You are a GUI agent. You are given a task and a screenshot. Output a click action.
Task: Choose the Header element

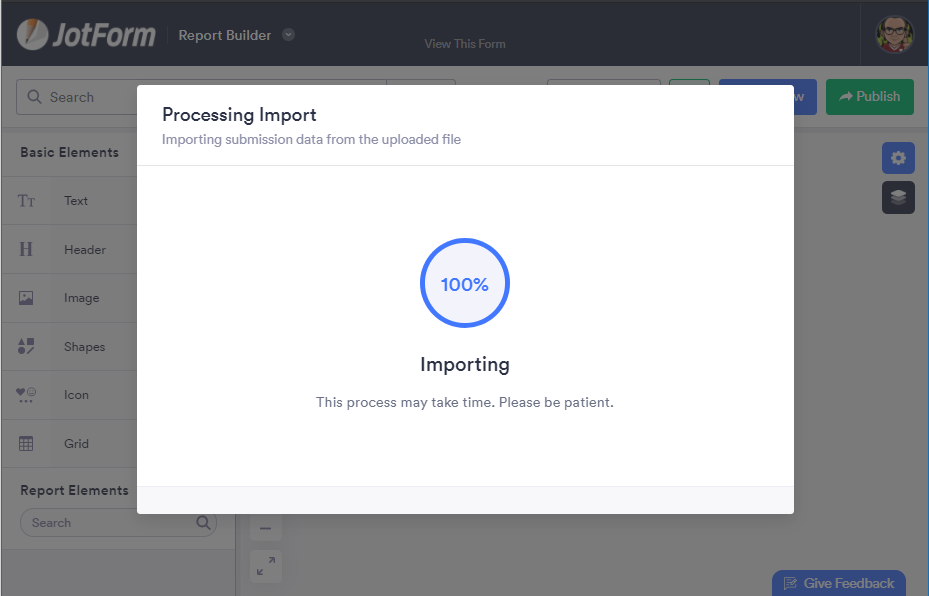(x=84, y=250)
